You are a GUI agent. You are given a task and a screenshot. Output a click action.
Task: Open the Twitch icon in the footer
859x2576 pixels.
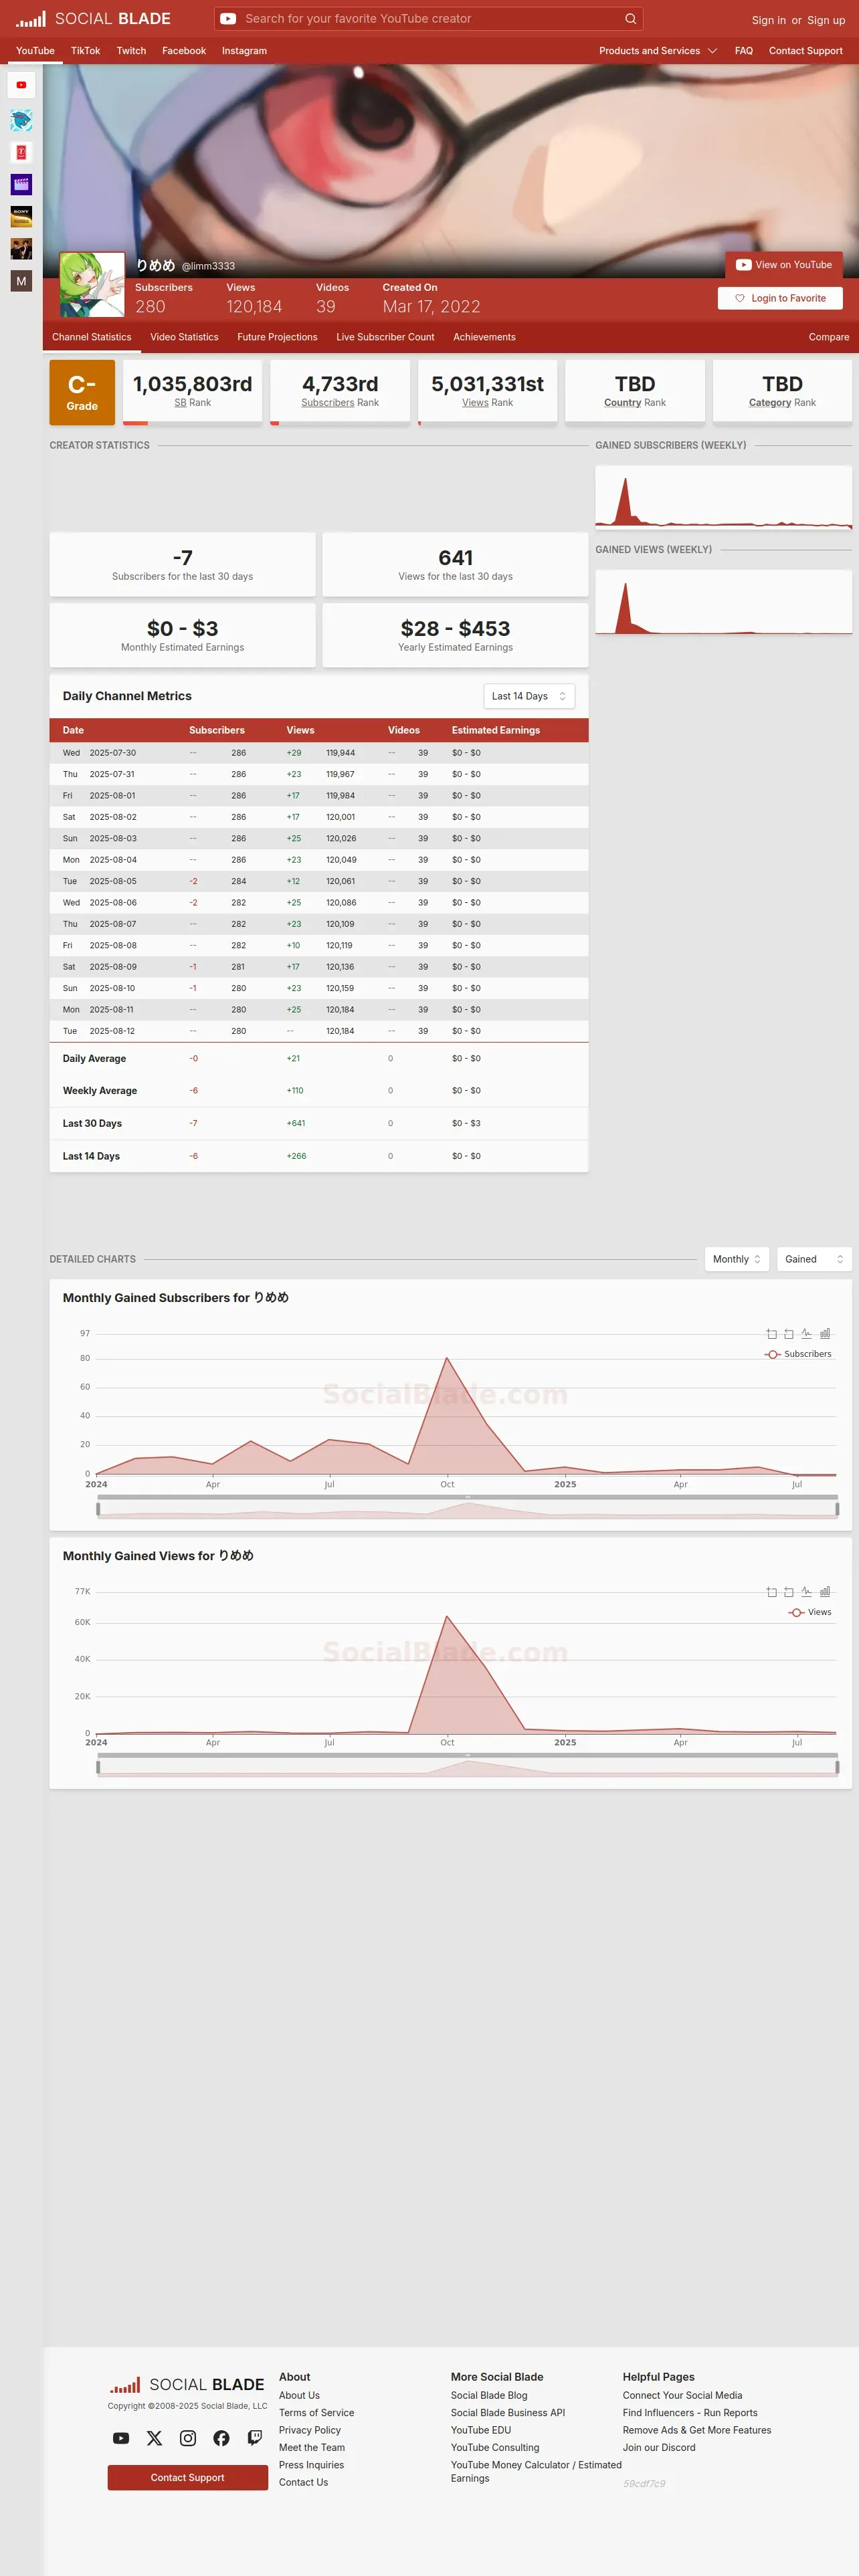coord(255,2438)
